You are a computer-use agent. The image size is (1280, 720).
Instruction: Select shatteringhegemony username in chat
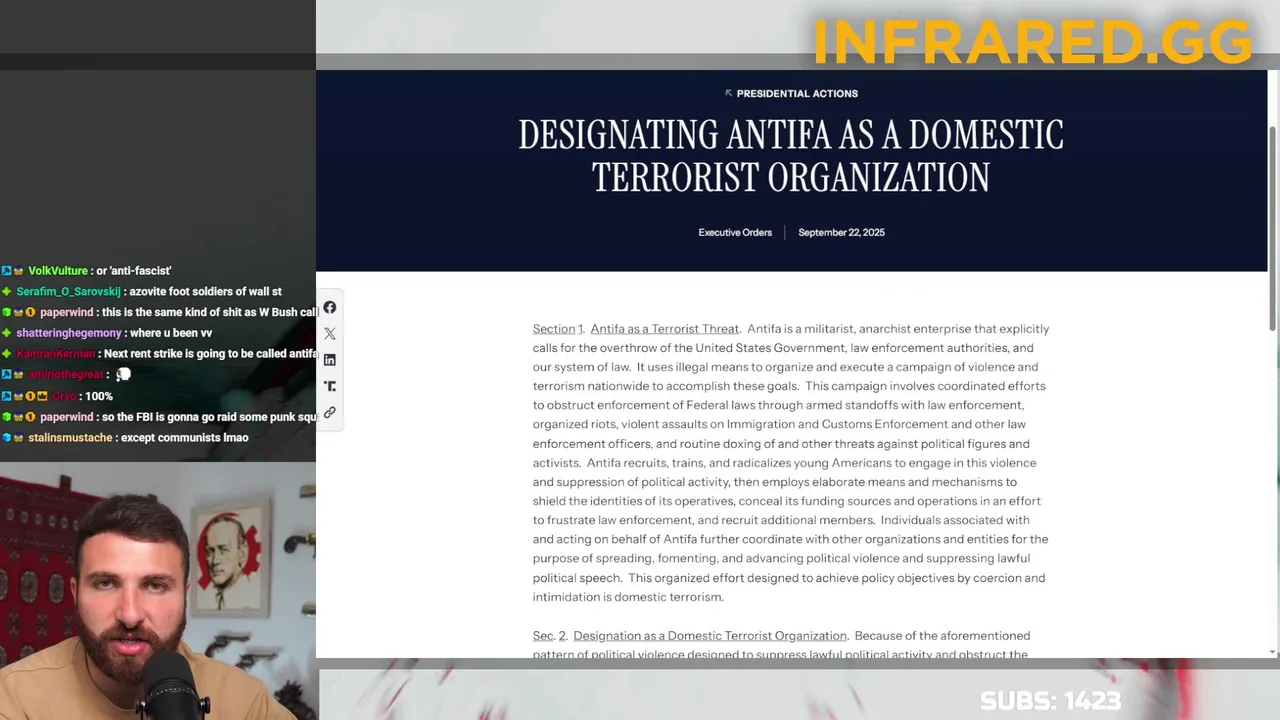tap(69, 333)
